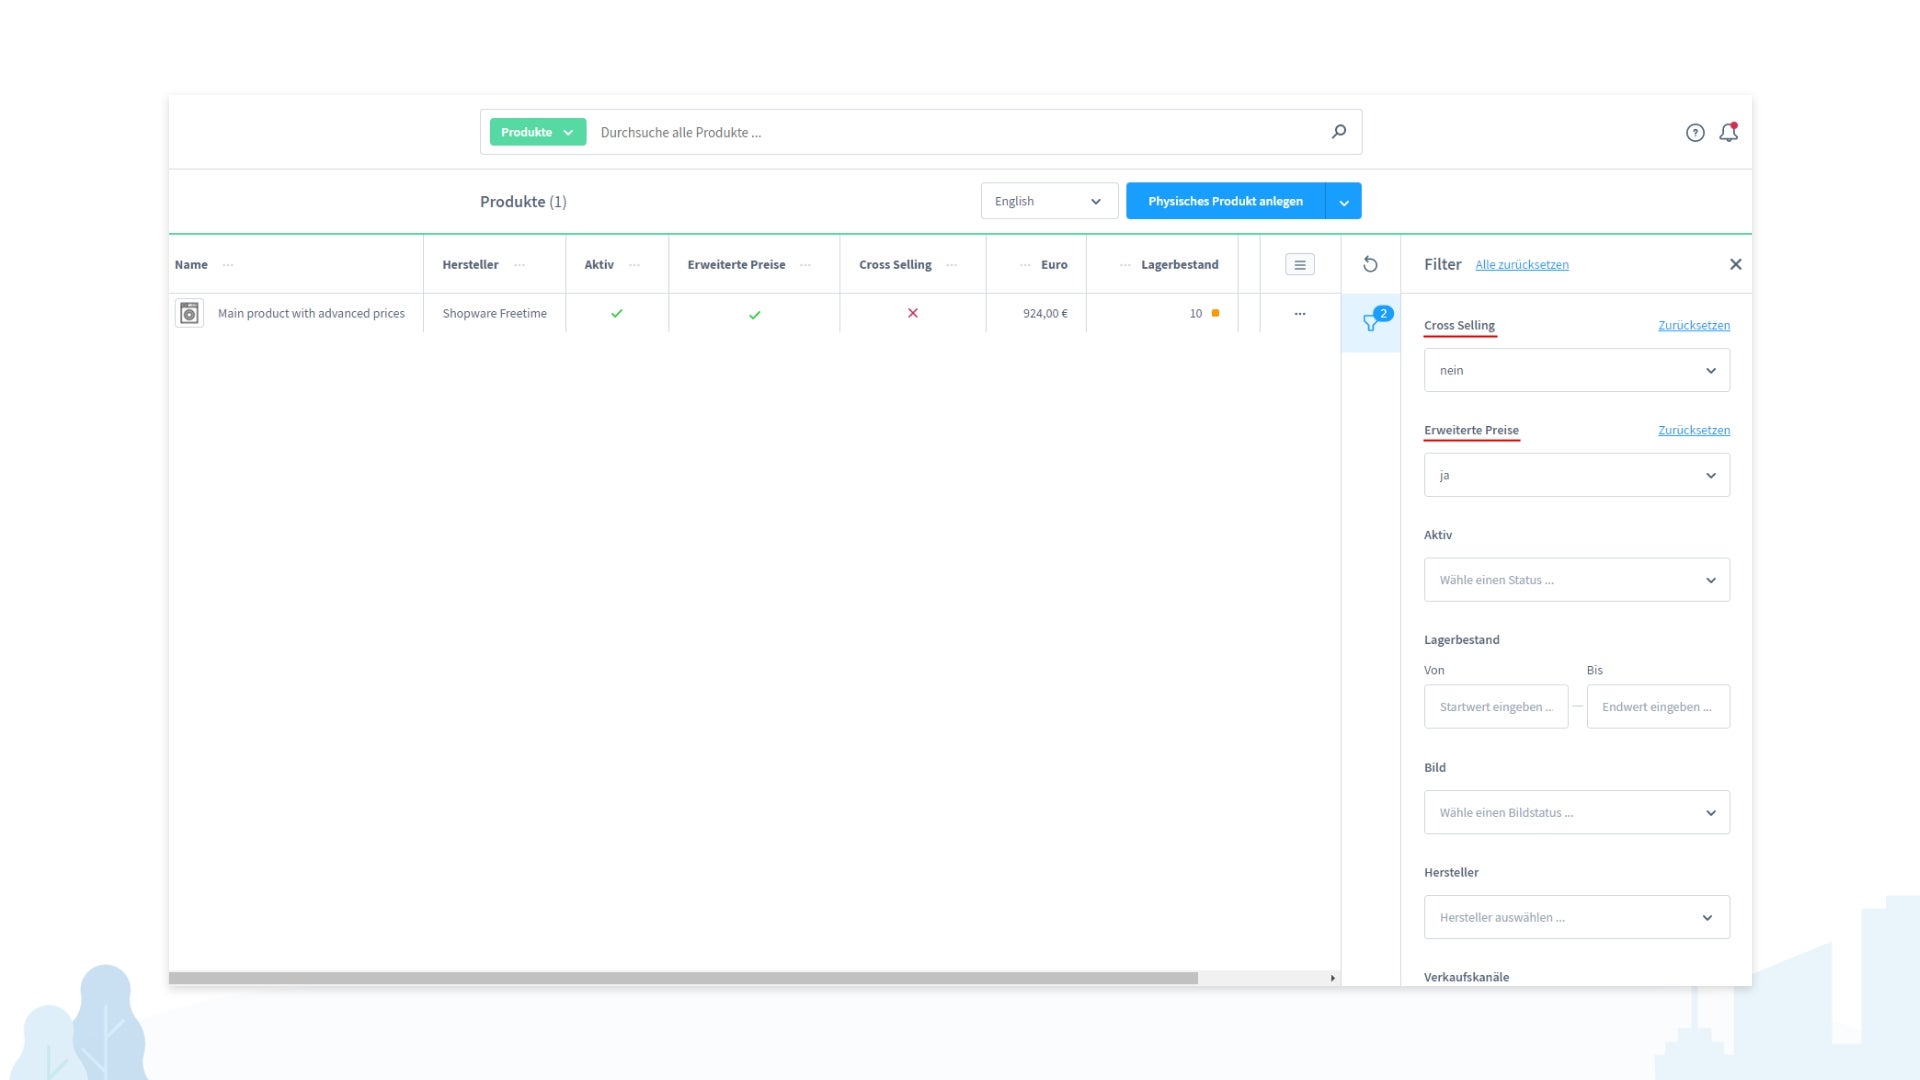Open Cross Selling column options dots
This screenshot has height=1080, width=1920.
(x=951, y=265)
